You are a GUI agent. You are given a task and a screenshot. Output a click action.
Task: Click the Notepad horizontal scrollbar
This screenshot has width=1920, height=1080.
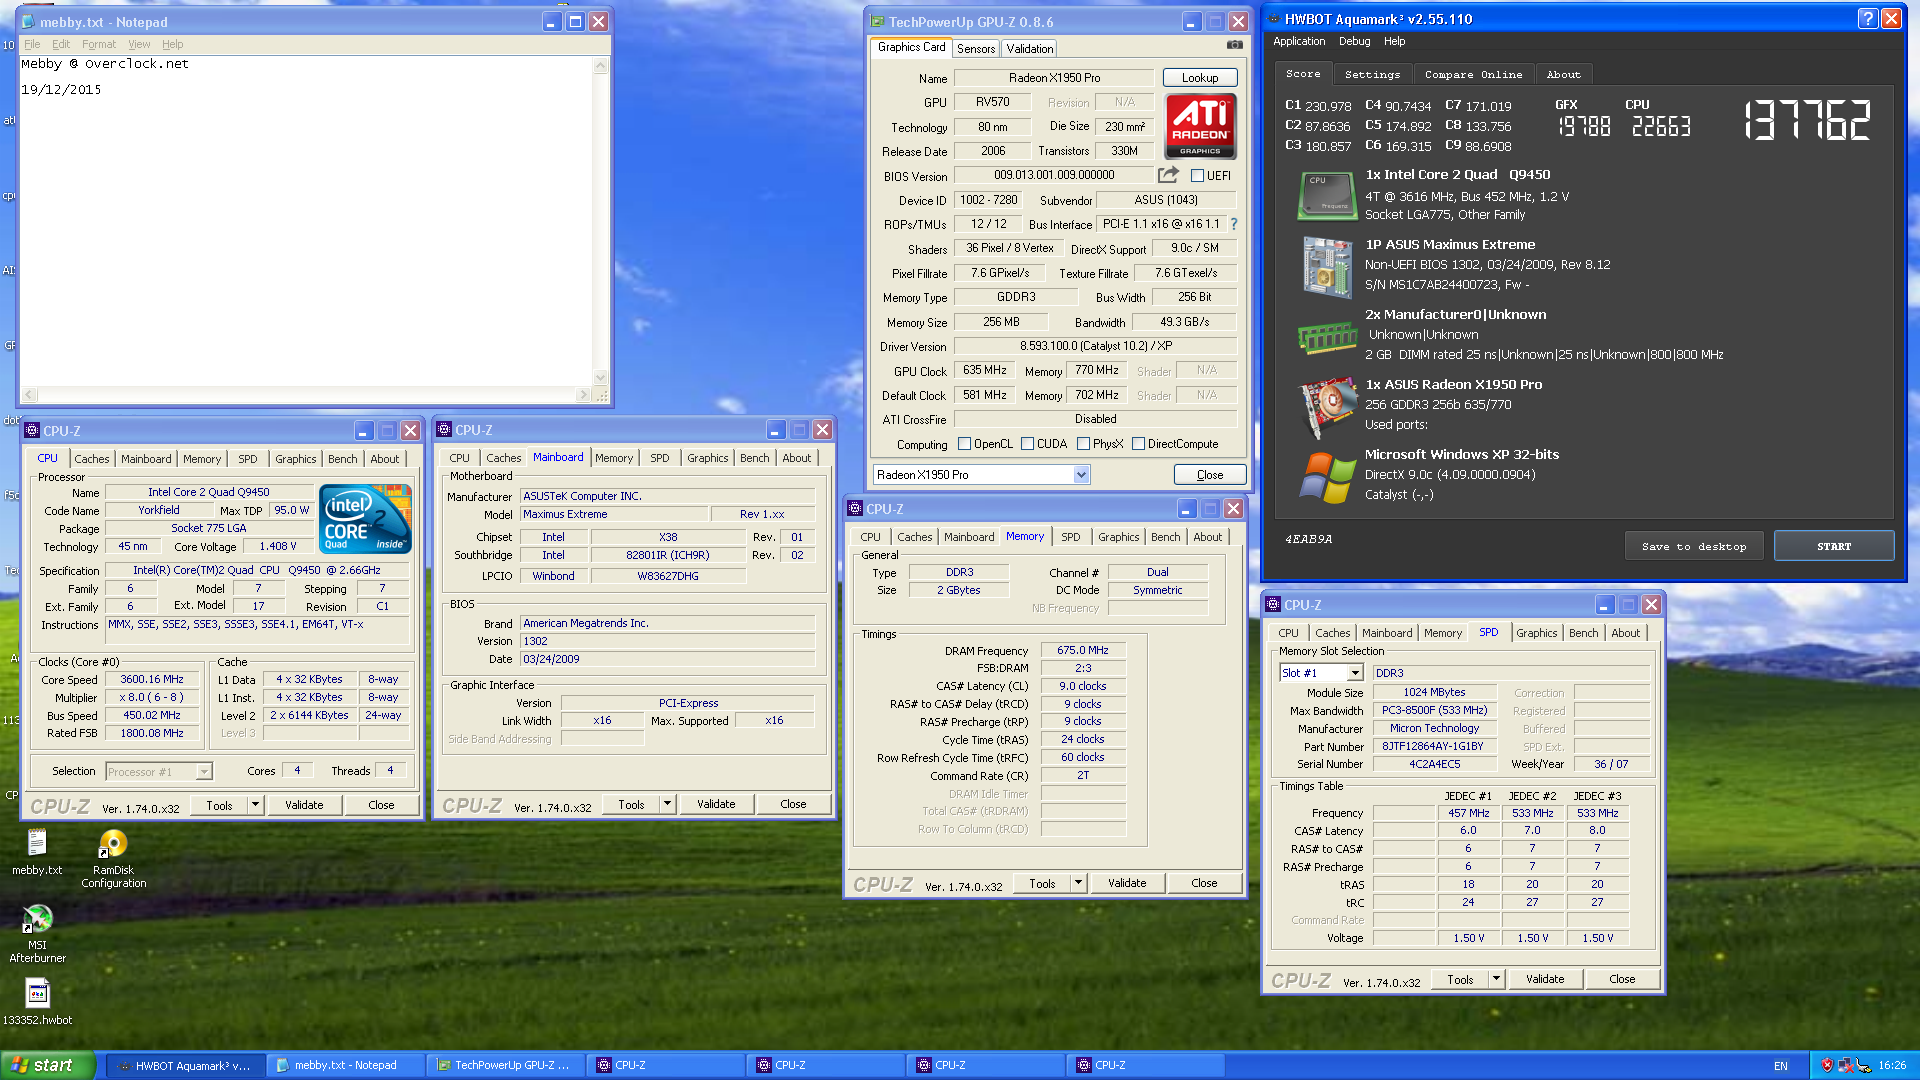307,394
